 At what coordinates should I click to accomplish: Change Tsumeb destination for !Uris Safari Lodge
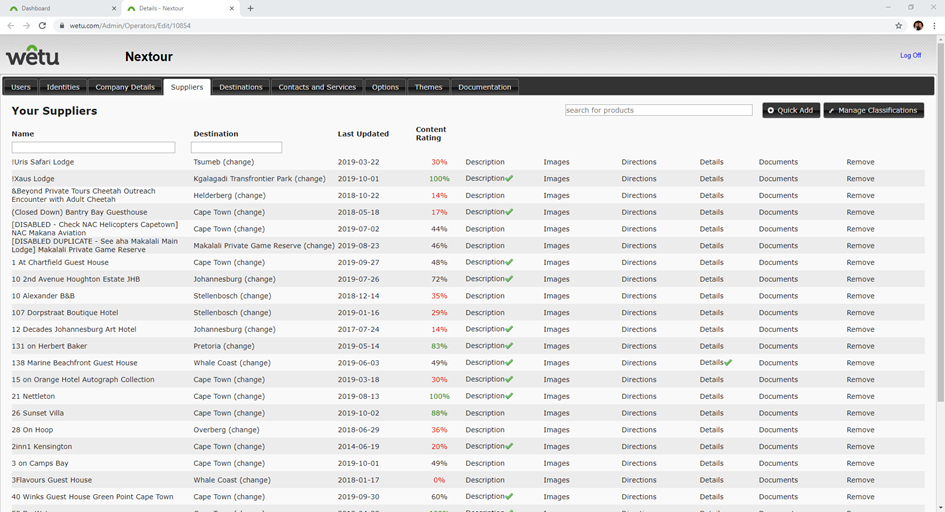[x=238, y=162]
